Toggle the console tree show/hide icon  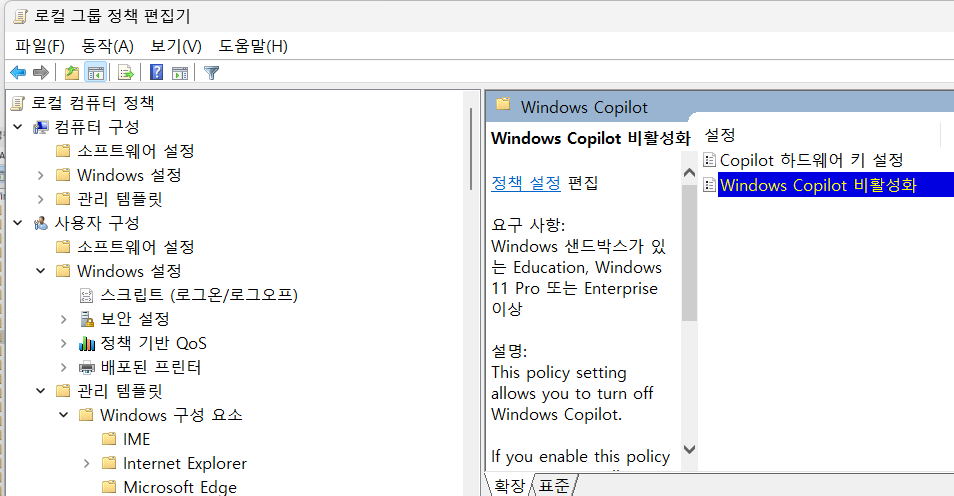click(x=96, y=73)
